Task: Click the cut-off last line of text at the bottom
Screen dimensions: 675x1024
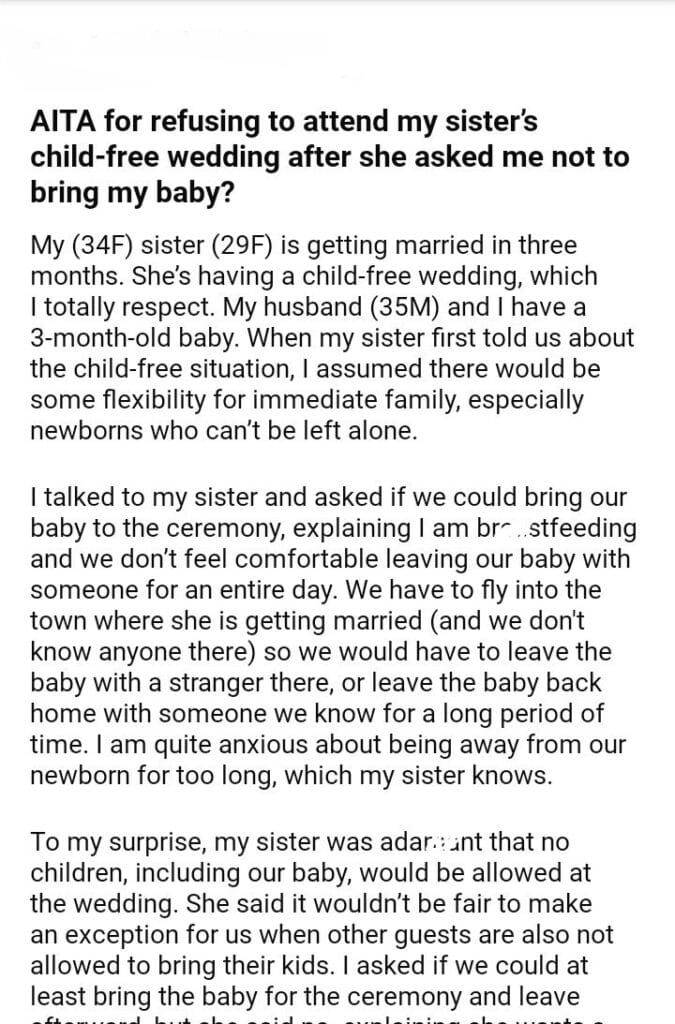Action: pyautogui.click(x=330, y=1017)
